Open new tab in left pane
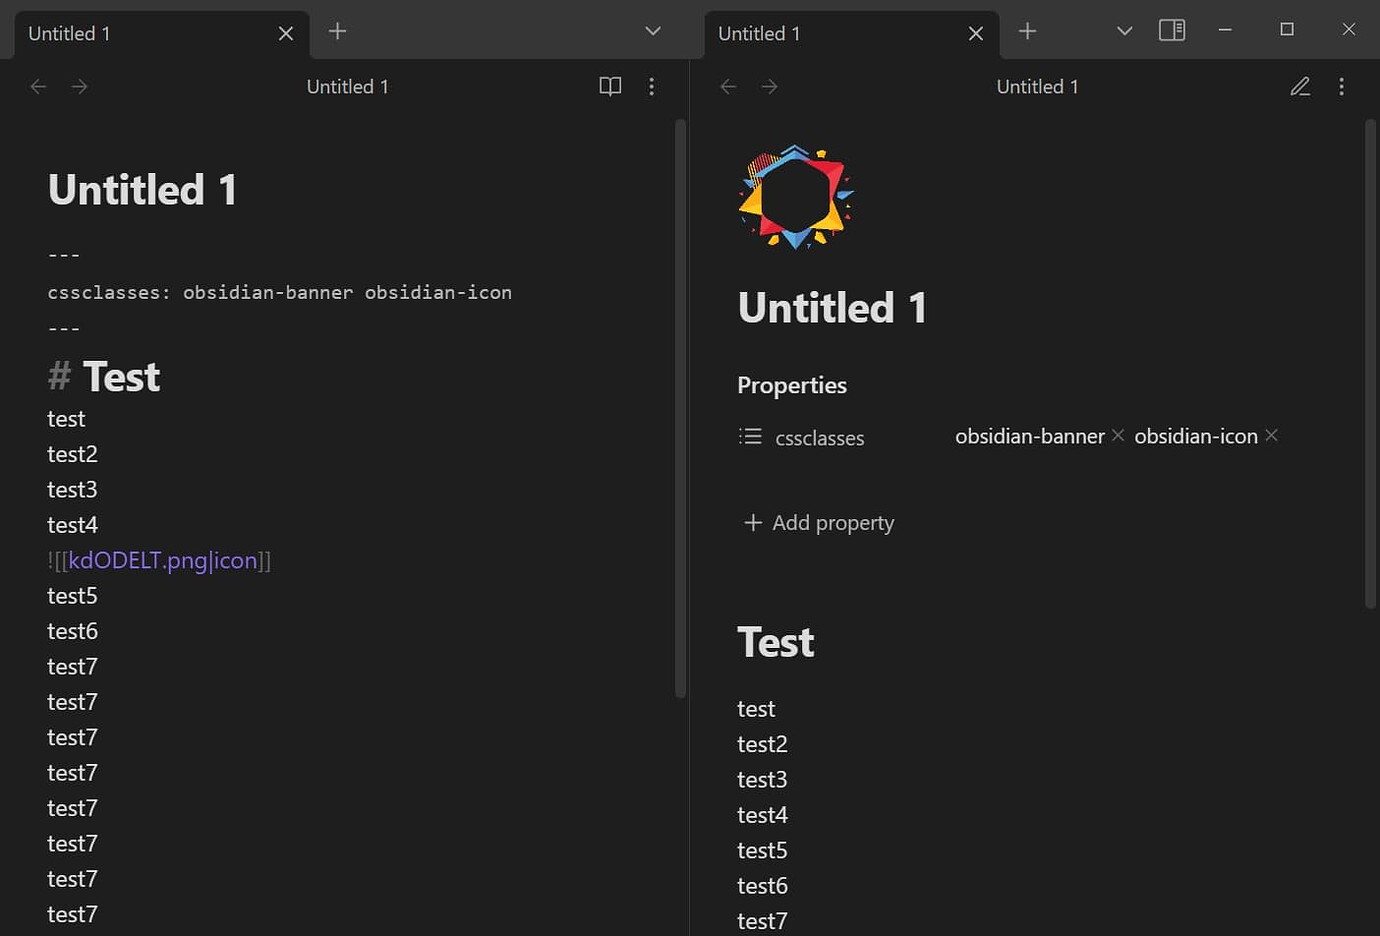 [x=337, y=32]
